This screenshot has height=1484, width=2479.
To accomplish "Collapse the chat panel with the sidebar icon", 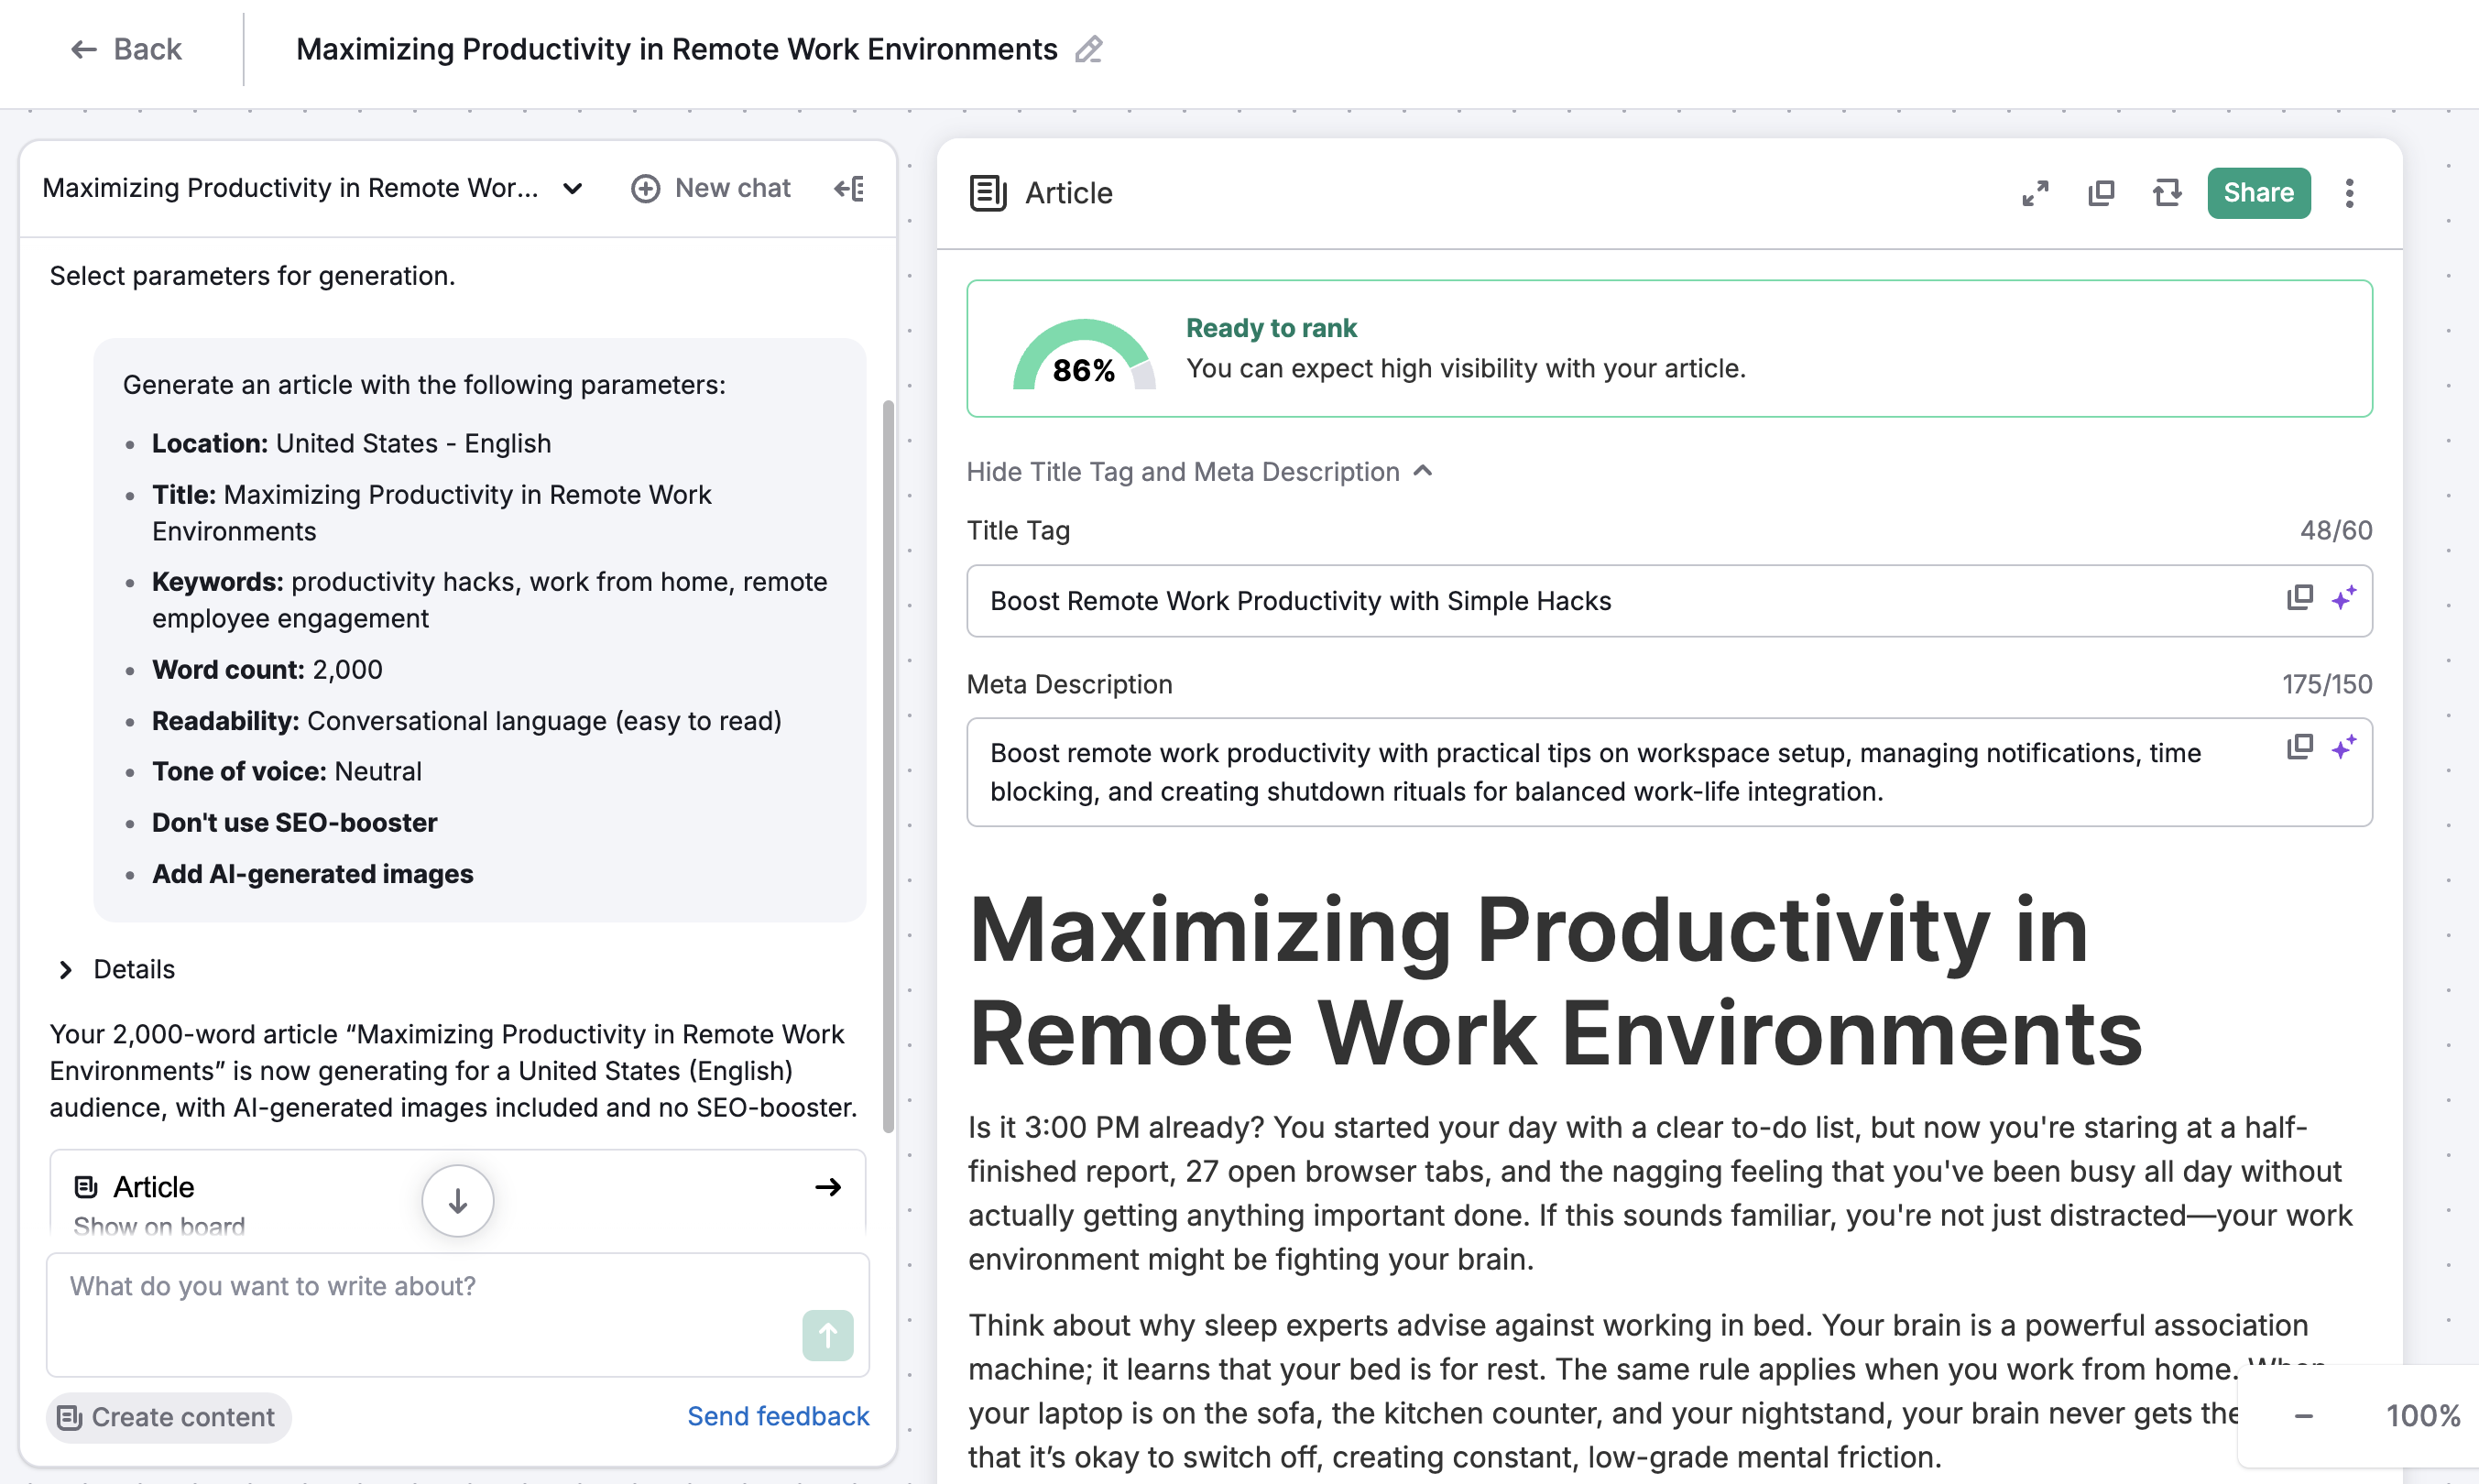I will click(849, 188).
